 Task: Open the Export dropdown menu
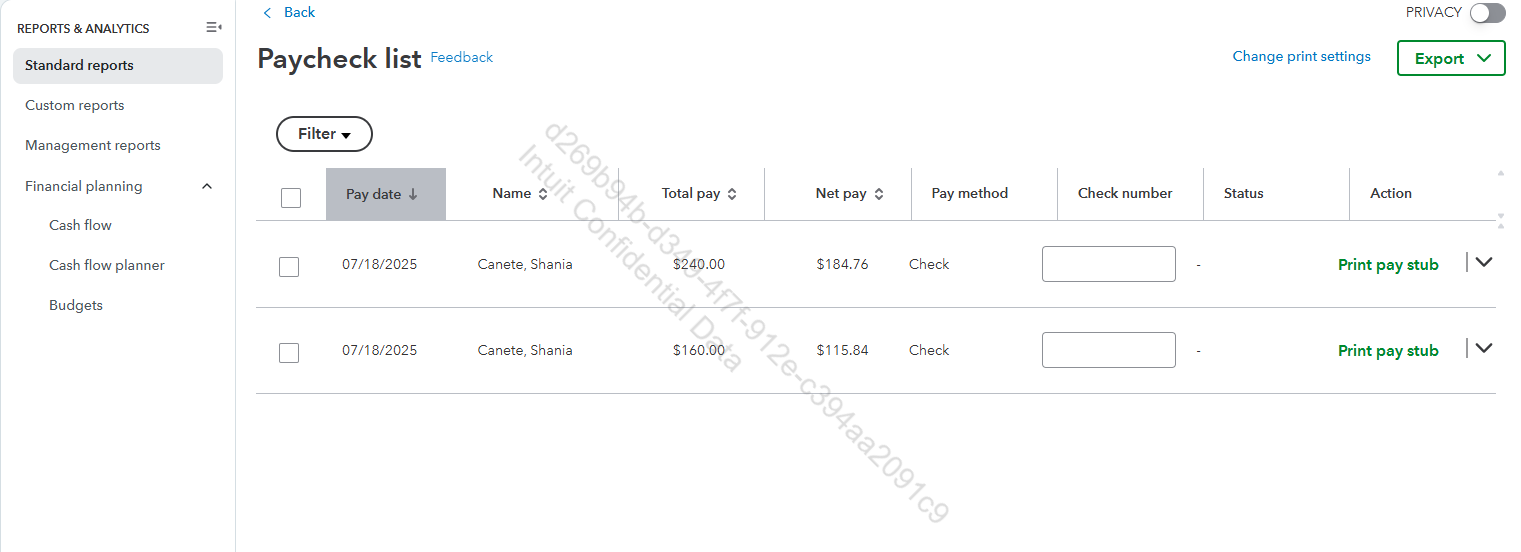point(1450,59)
